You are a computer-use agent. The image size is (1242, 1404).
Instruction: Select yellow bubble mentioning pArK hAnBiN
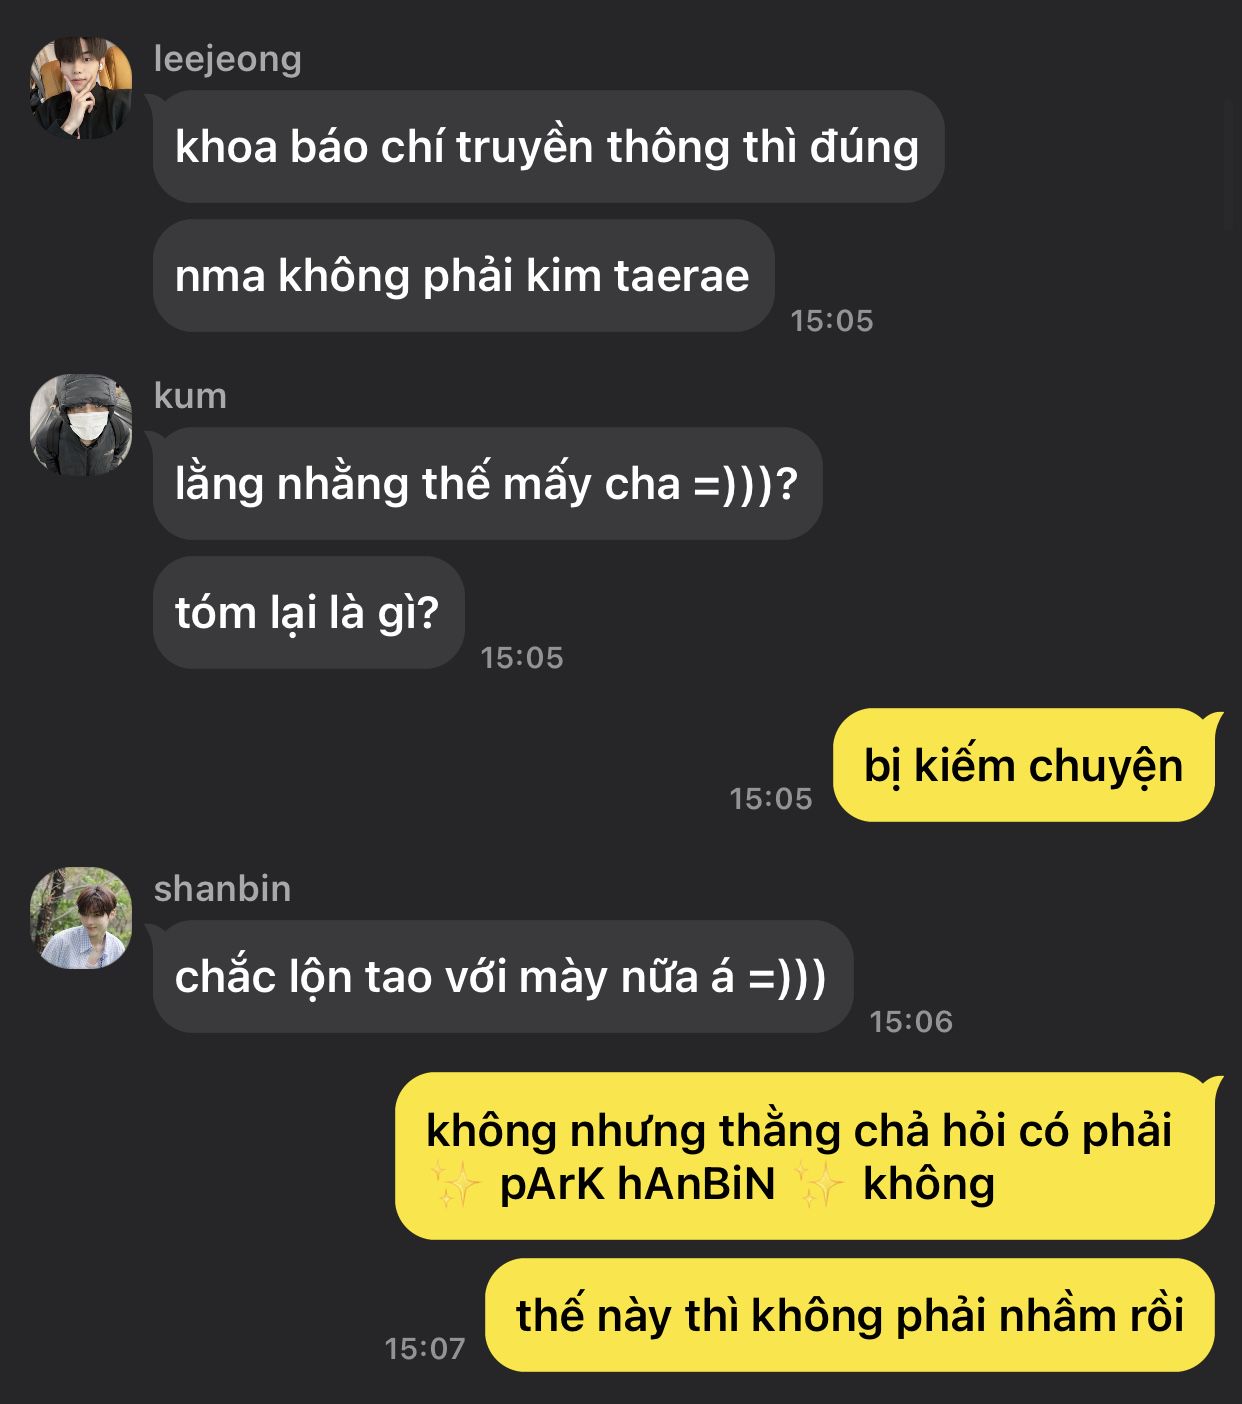pyautogui.click(x=805, y=1157)
